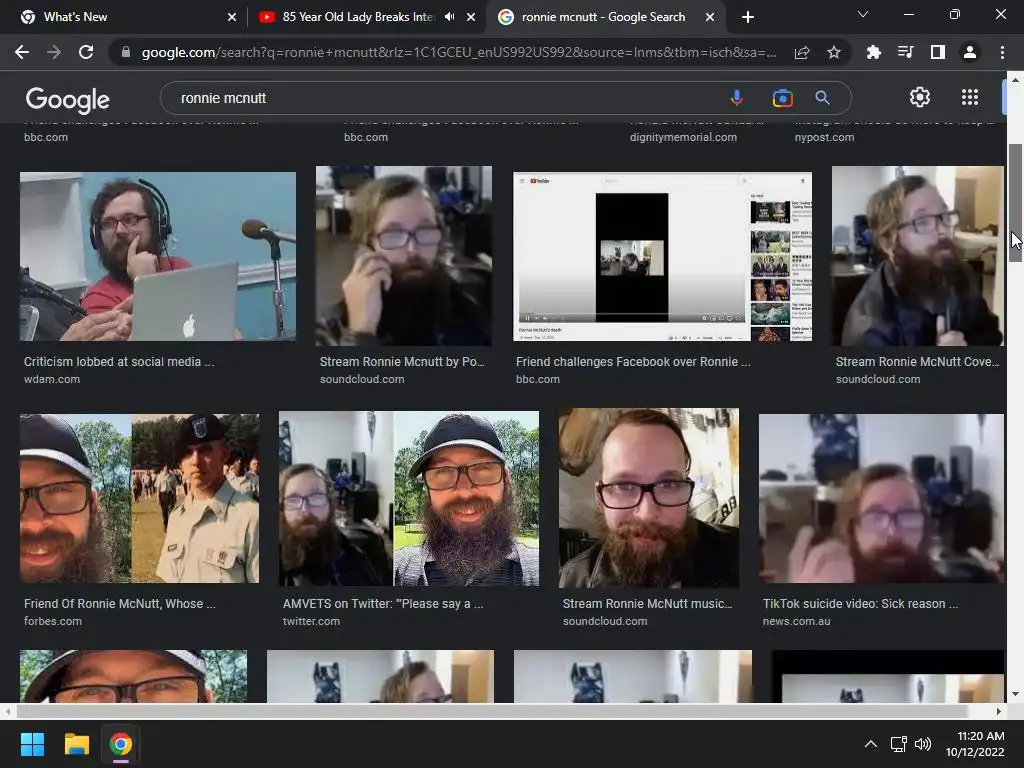
Task: Click the horizontal scrollbar right arrow
Action: tap(999, 711)
